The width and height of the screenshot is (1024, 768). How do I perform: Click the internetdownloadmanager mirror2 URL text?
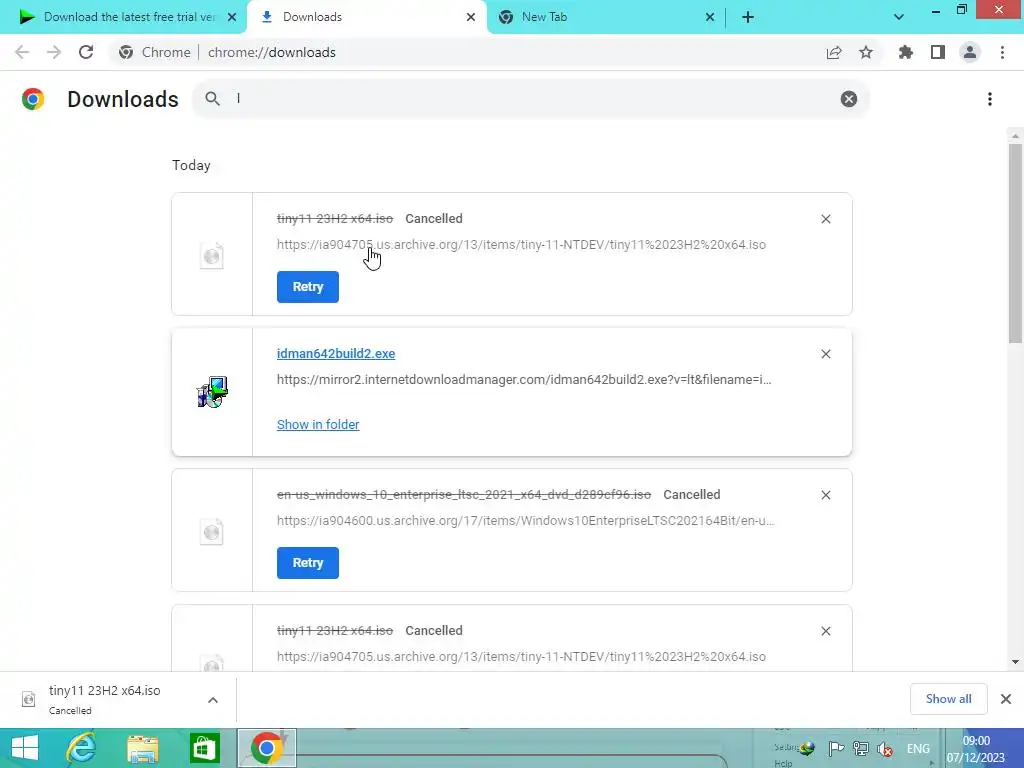[524, 379]
